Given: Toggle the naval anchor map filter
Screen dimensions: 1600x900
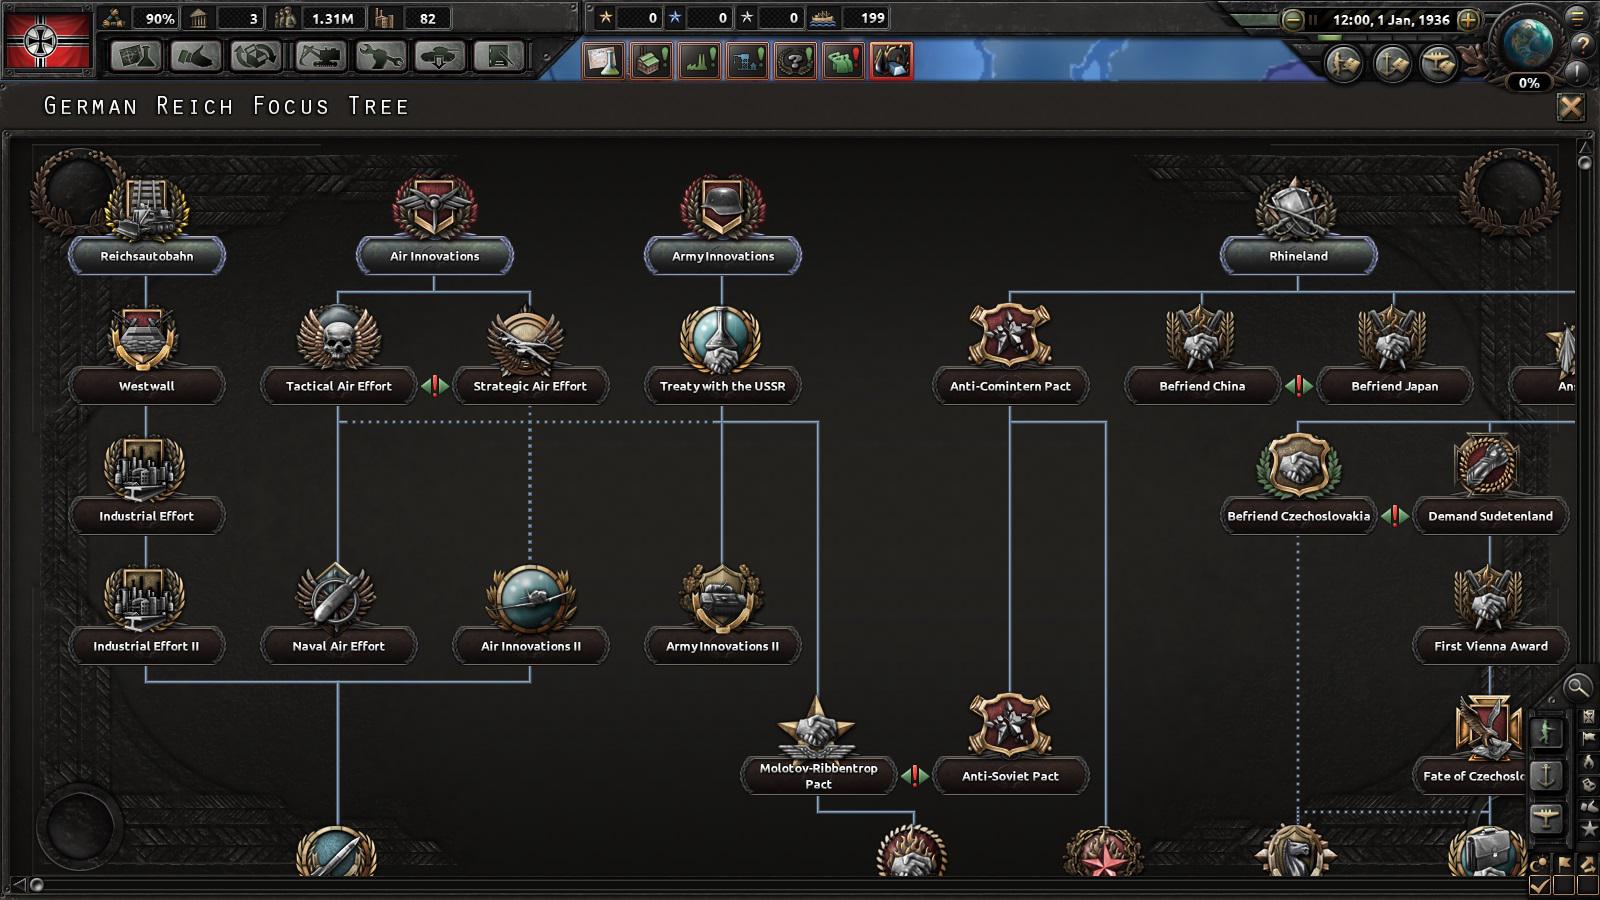Looking at the screenshot, I should 1546,775.
